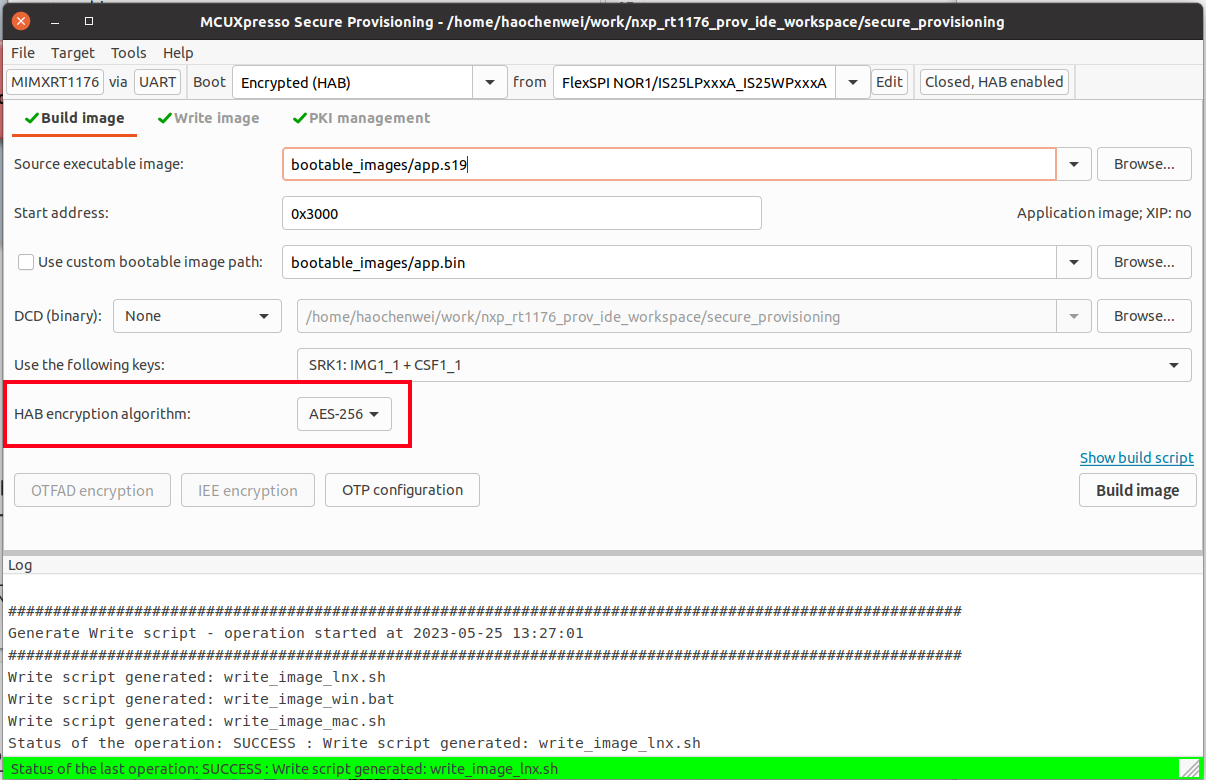Click the Build image button
This screenshot has width=1206, height=780.
1138,490
